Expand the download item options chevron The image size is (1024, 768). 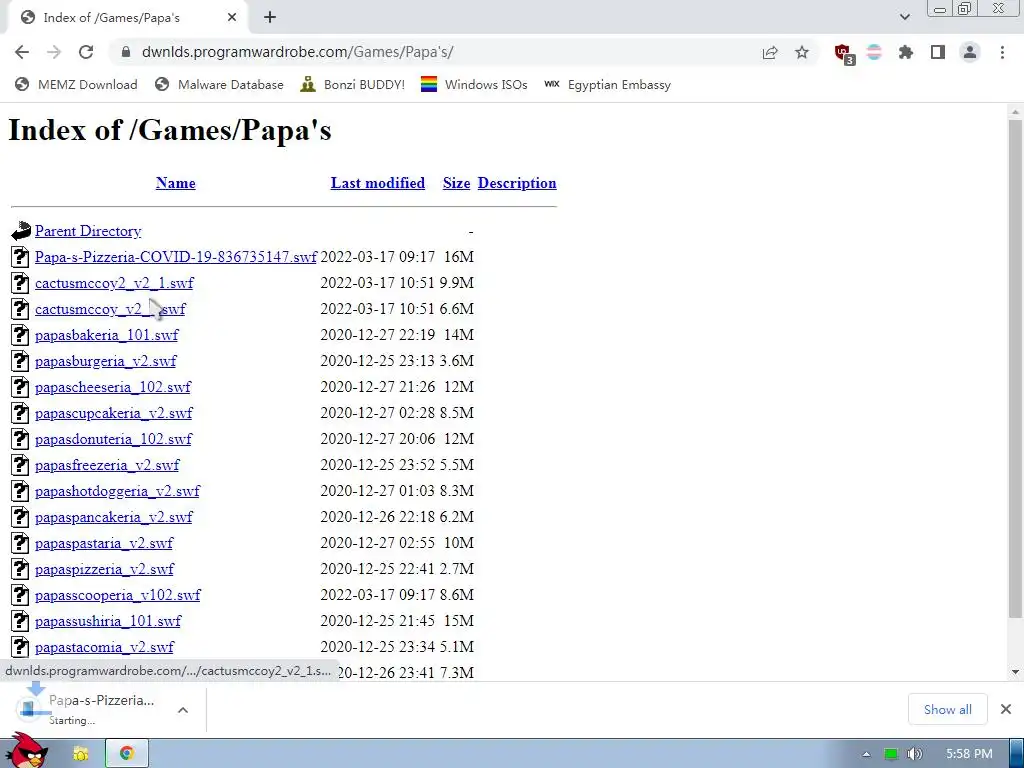click(183, 710)
